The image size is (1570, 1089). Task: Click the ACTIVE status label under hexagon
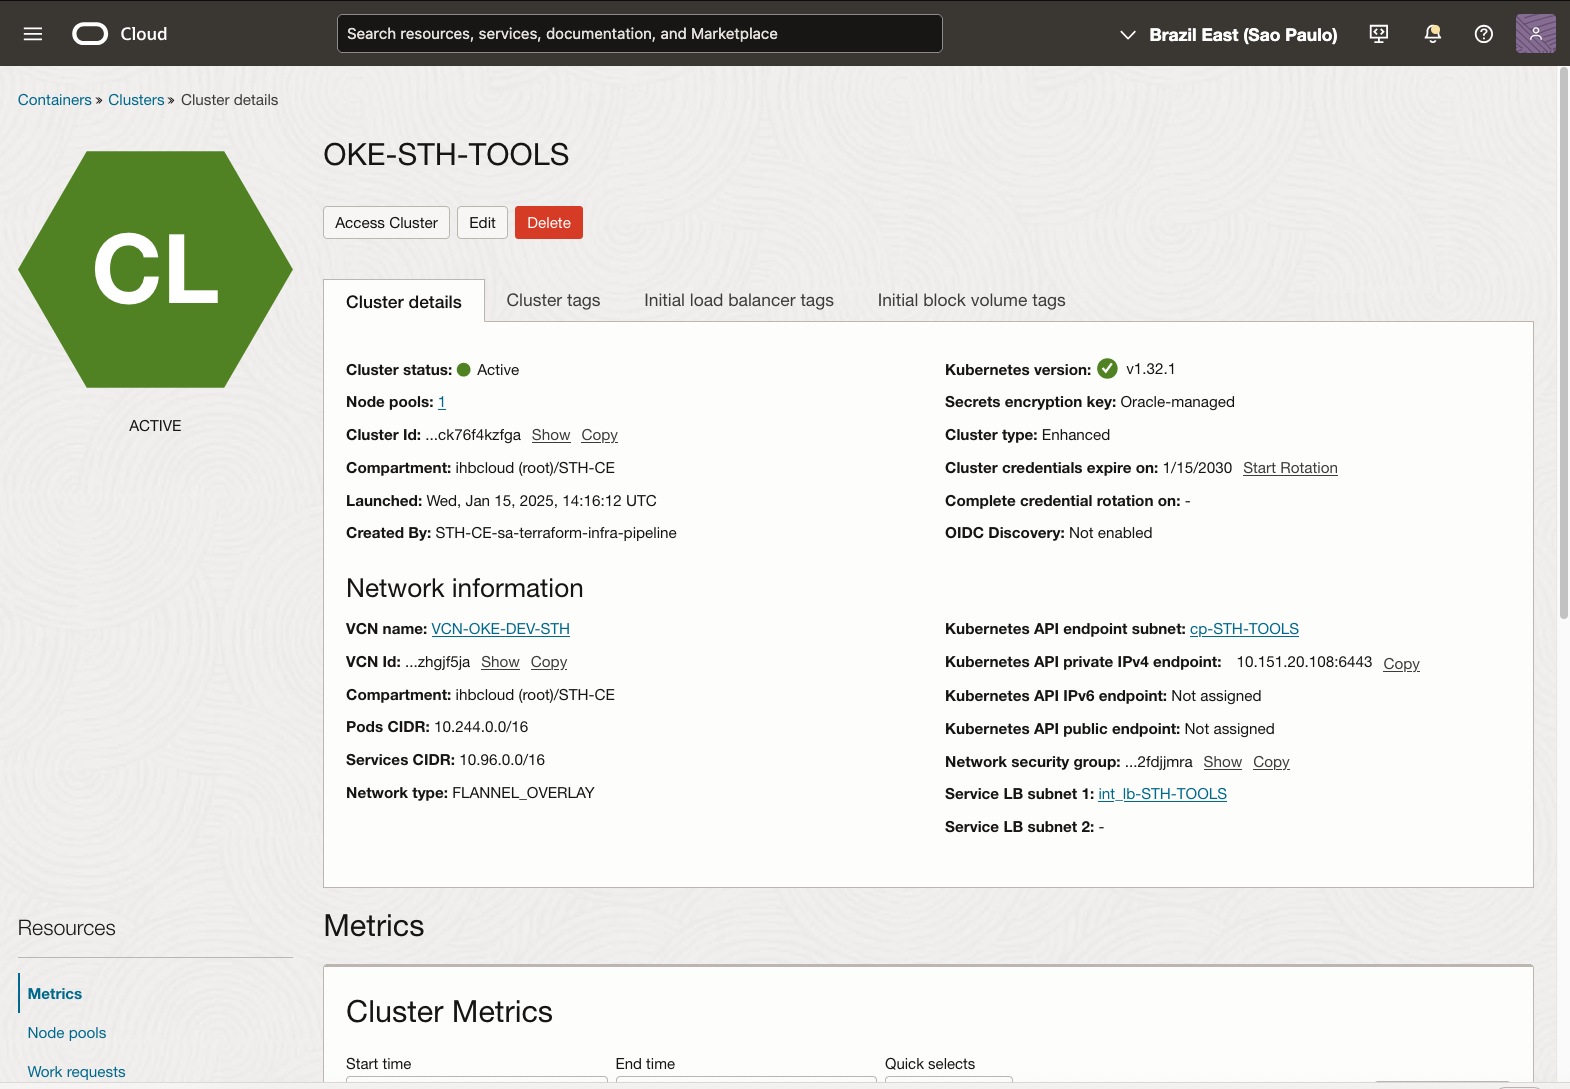155,426
